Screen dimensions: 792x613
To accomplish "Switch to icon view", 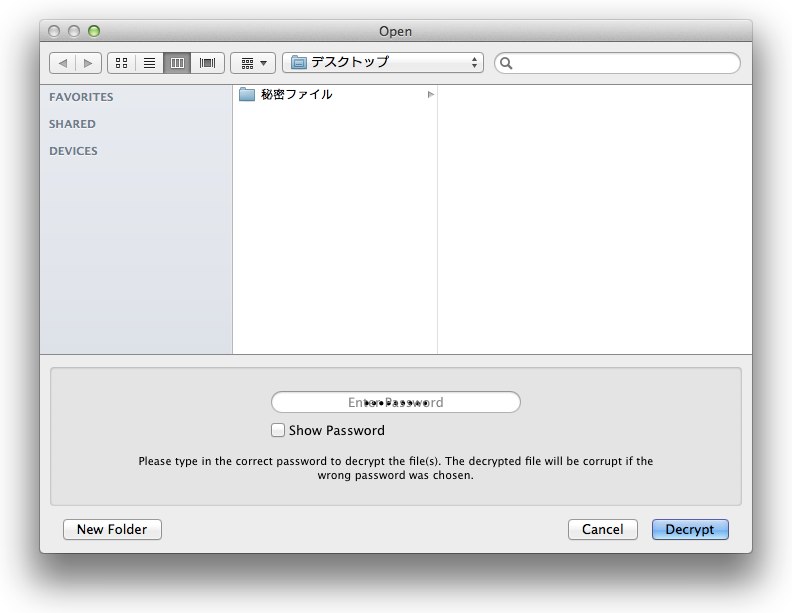I will pos(121,63).
